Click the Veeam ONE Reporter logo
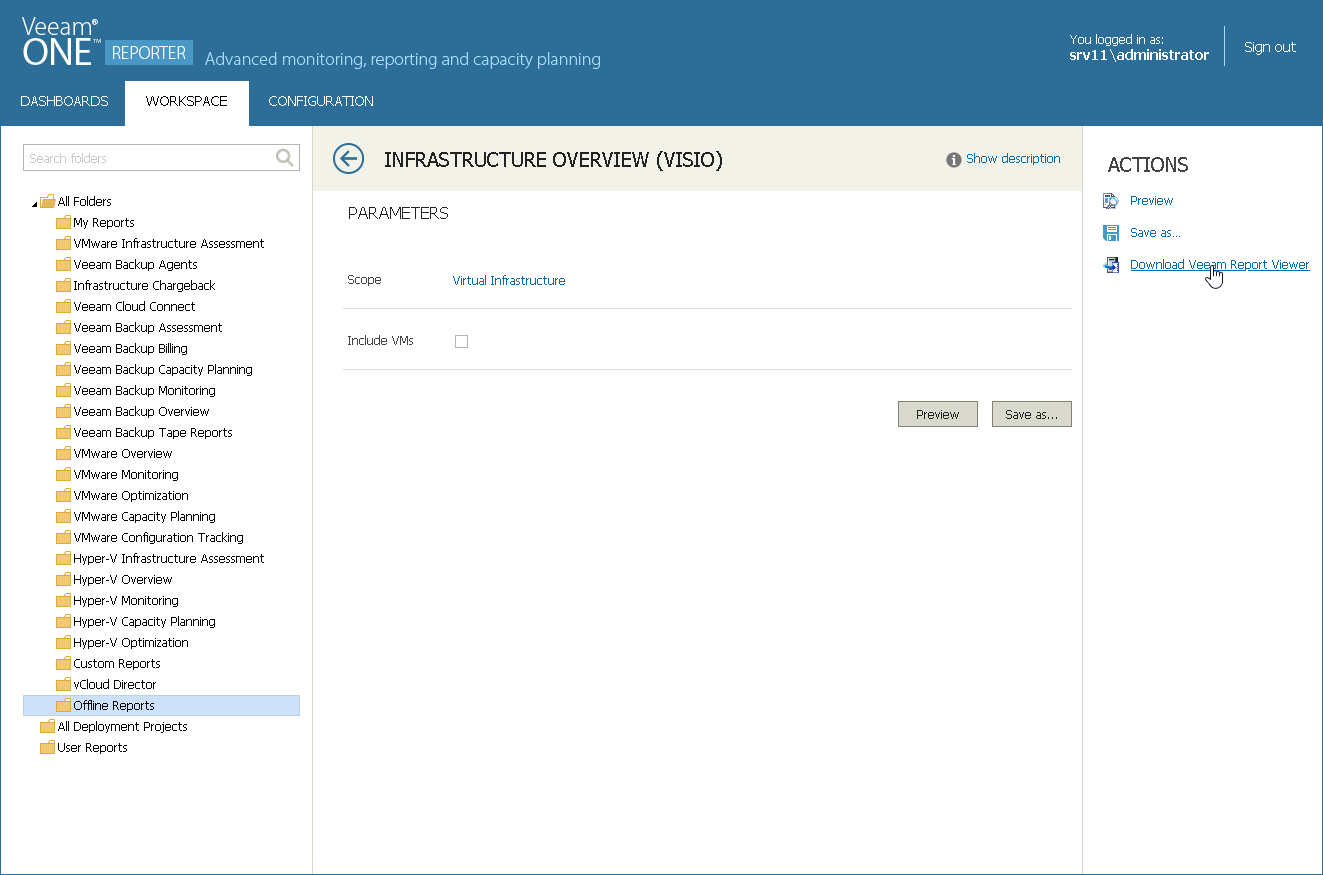The image size is (1323, 875). pyautogui.click(x=107, y=42)
